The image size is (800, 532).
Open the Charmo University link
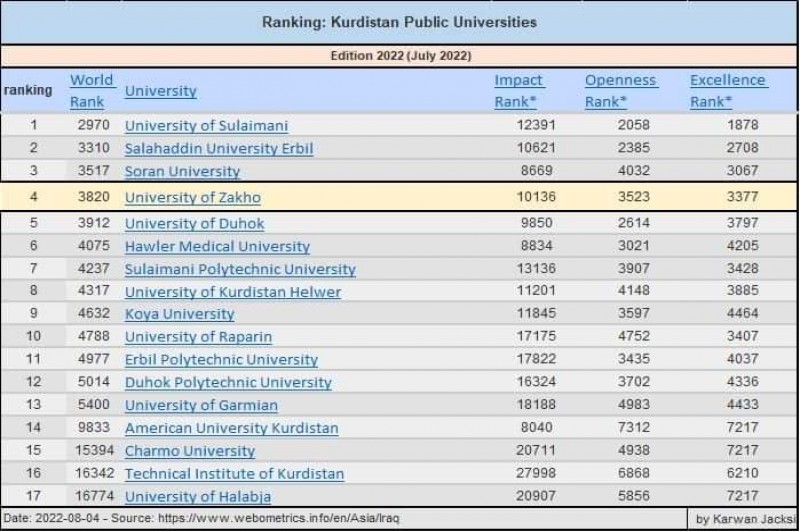190,451
